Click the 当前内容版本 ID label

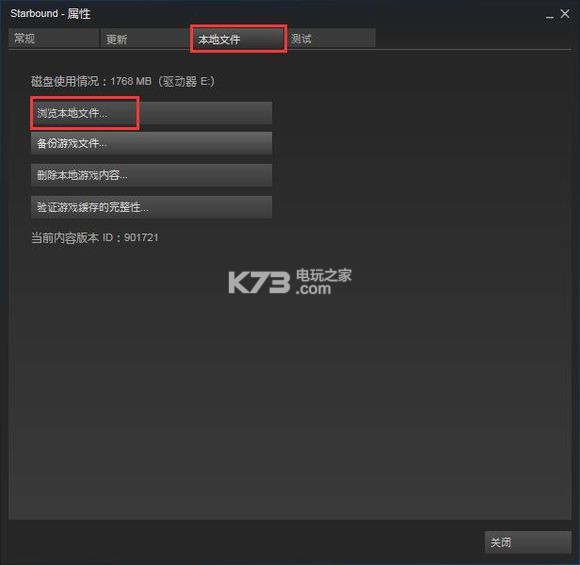pyautogui.click(x=72, y=238)
